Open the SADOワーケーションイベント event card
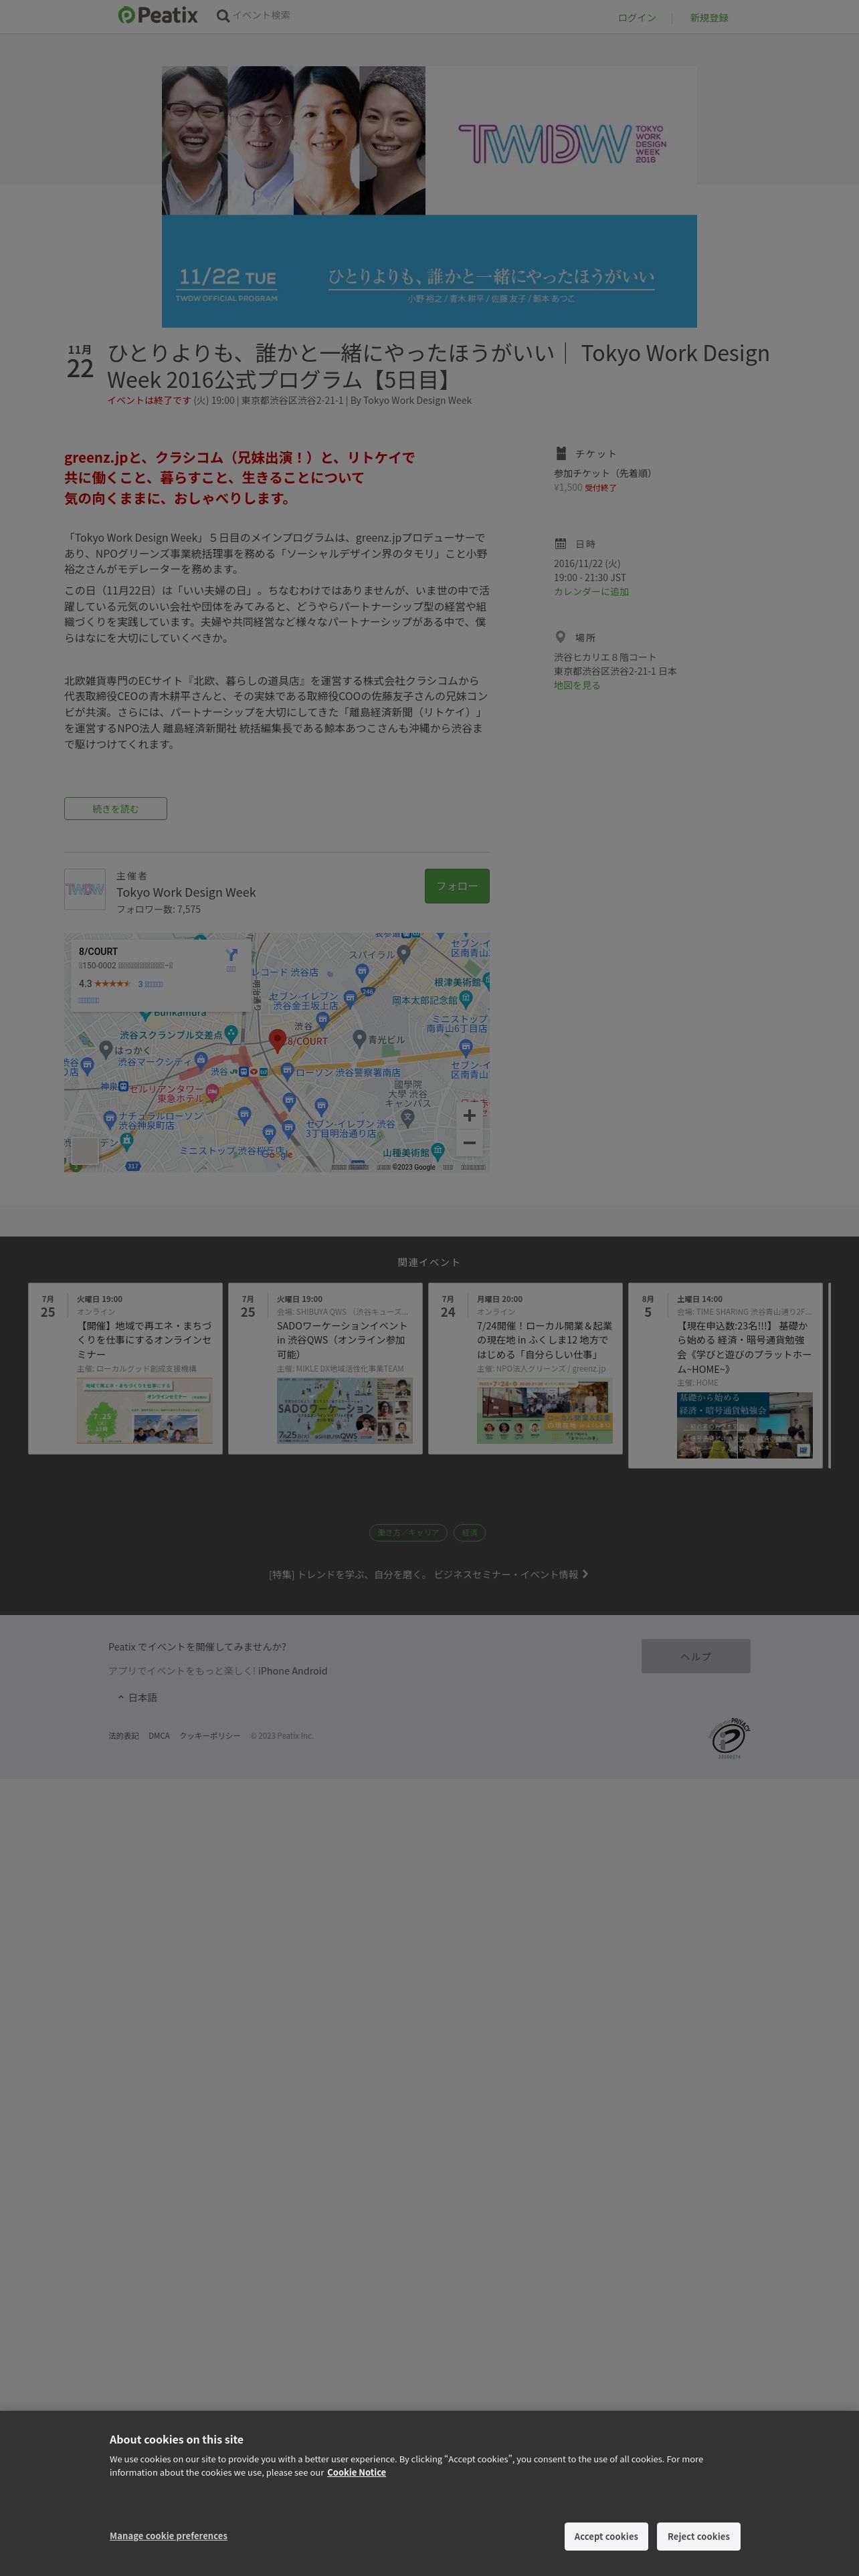This screenshot has width=859, height=2576. coord(325,1368)
